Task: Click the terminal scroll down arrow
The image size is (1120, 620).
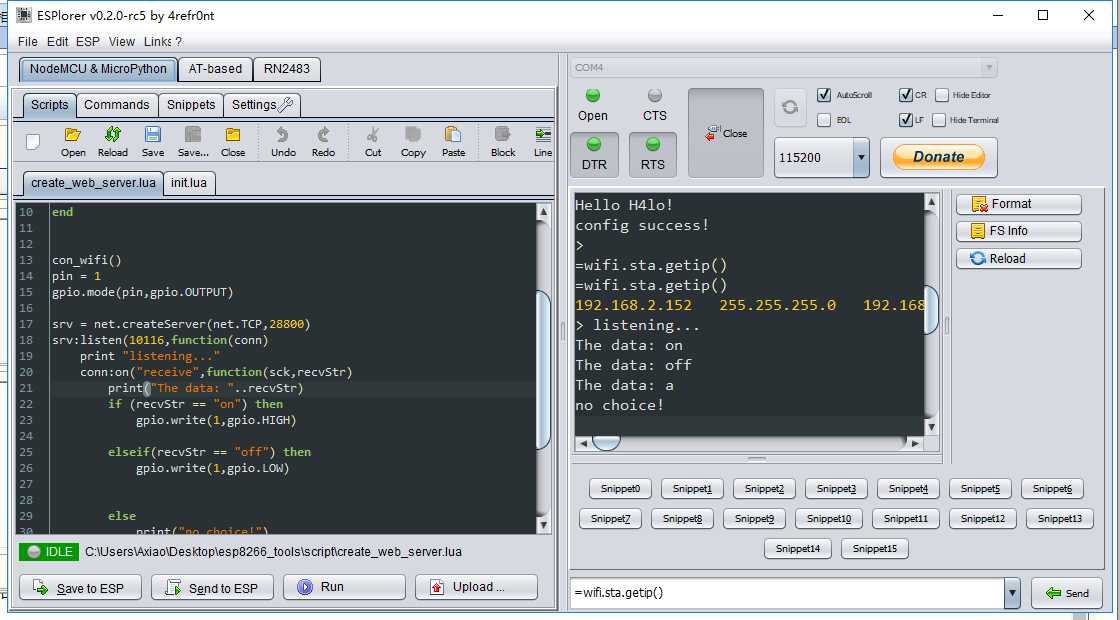Action: click(931, 427)
